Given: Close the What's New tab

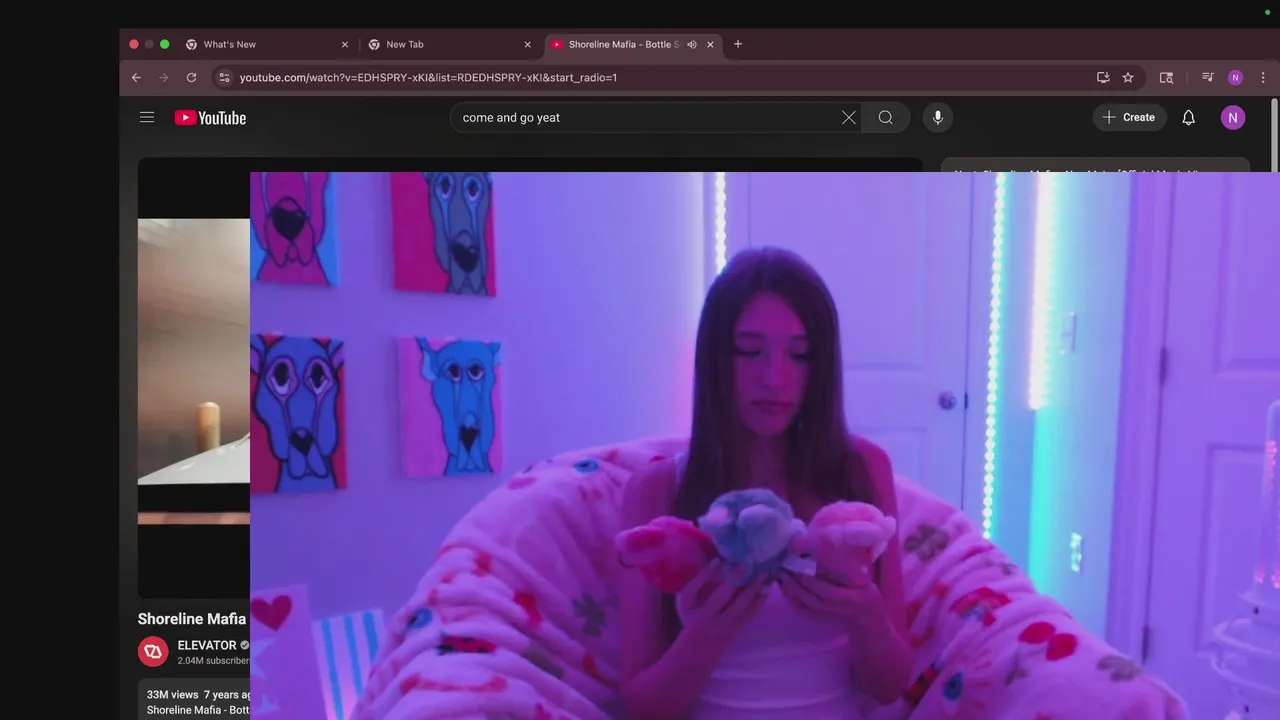Looking at the screenshot, I should coord(345,44).
